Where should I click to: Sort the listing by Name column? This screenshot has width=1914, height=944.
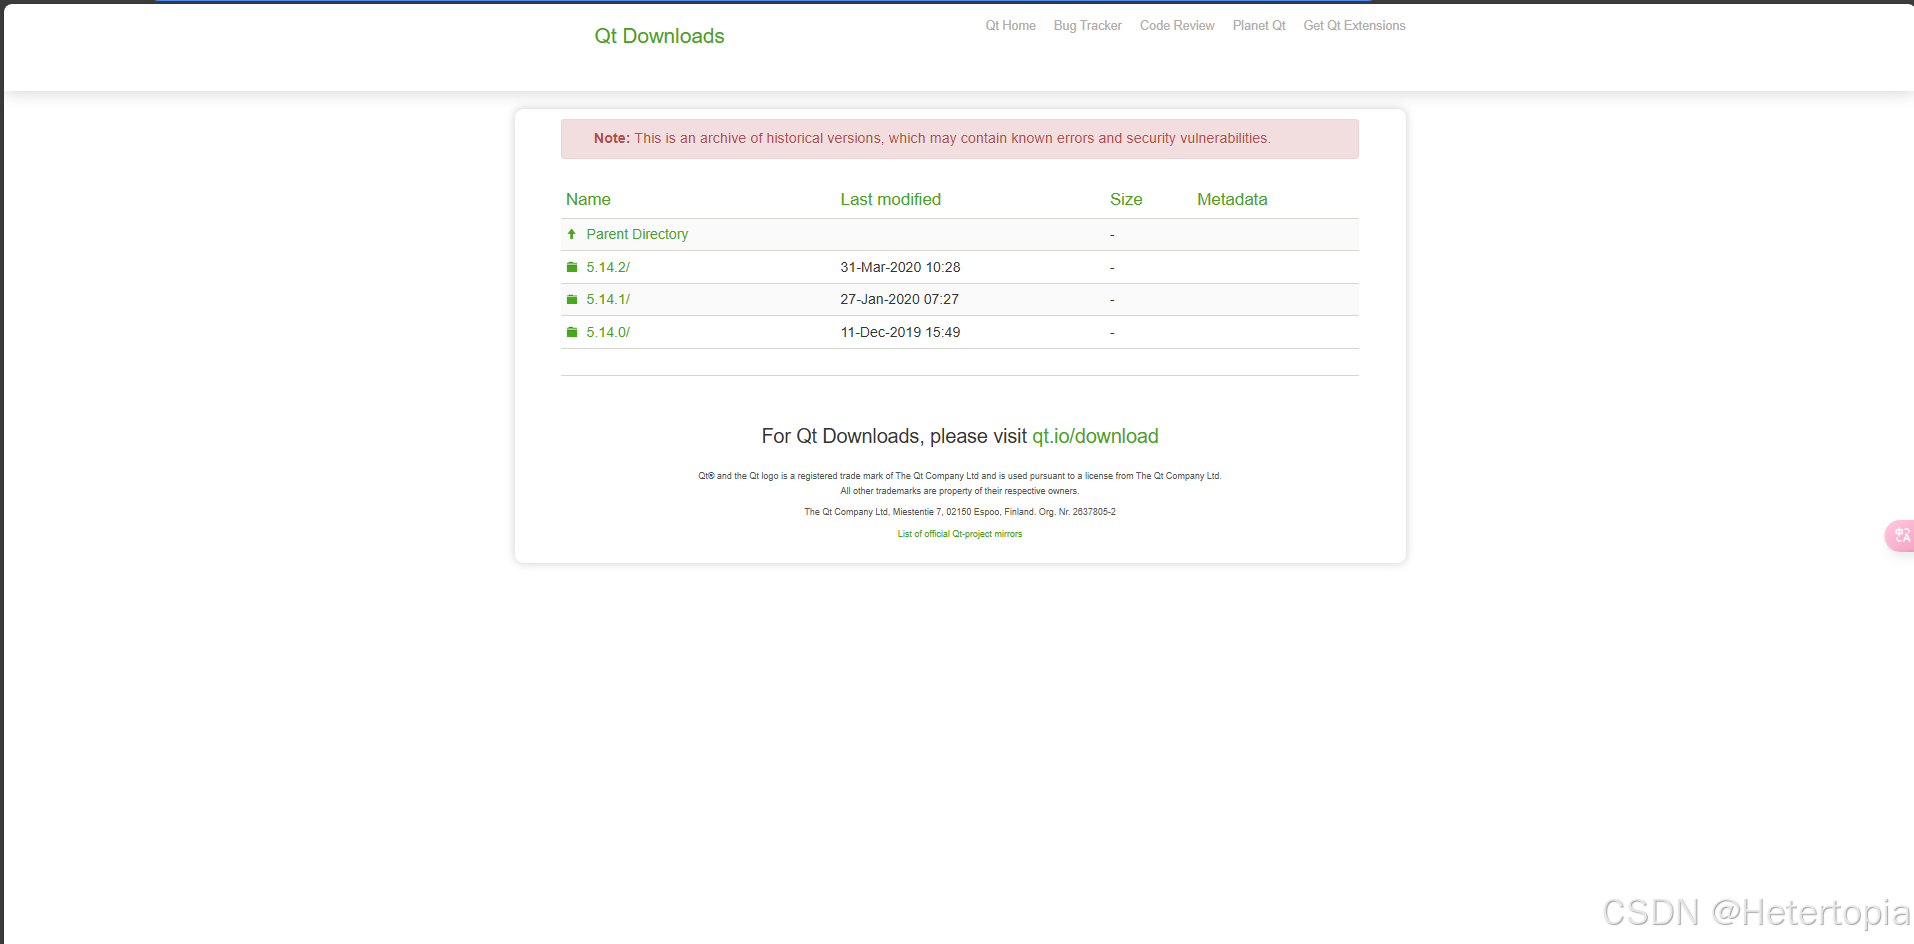(588, 199)
